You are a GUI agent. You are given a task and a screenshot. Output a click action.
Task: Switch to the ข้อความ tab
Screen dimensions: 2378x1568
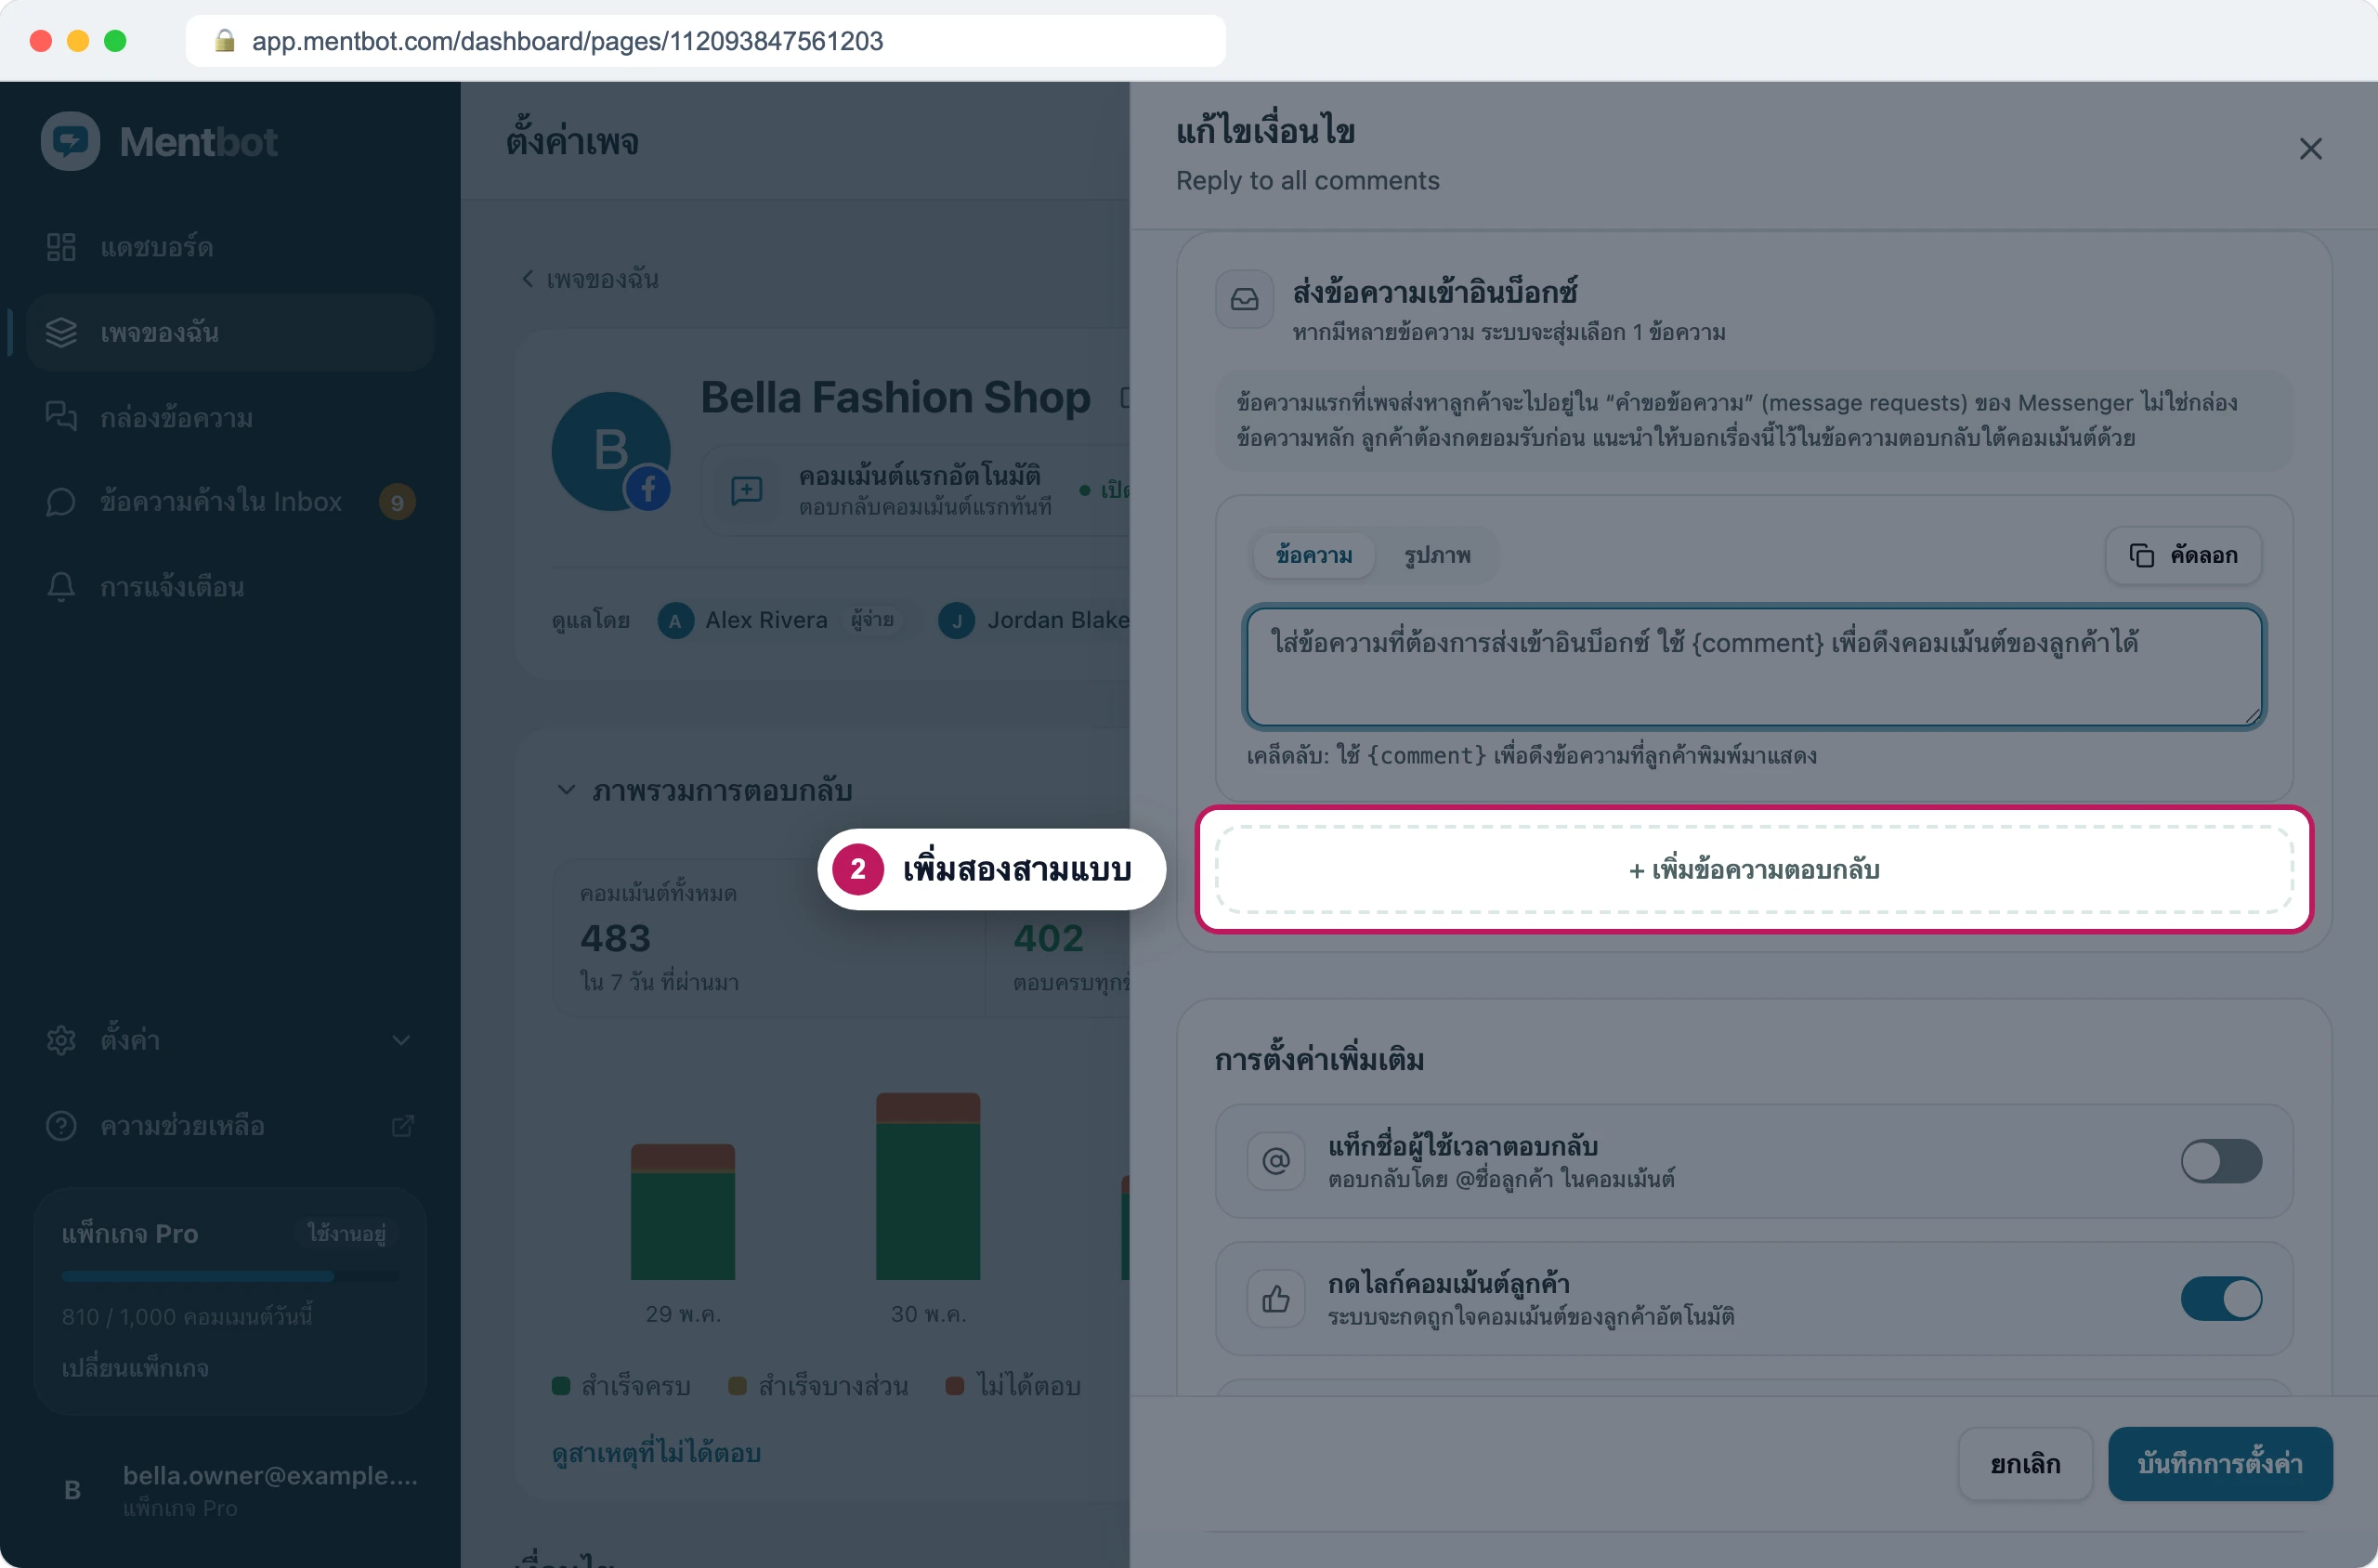[1314, 555]
